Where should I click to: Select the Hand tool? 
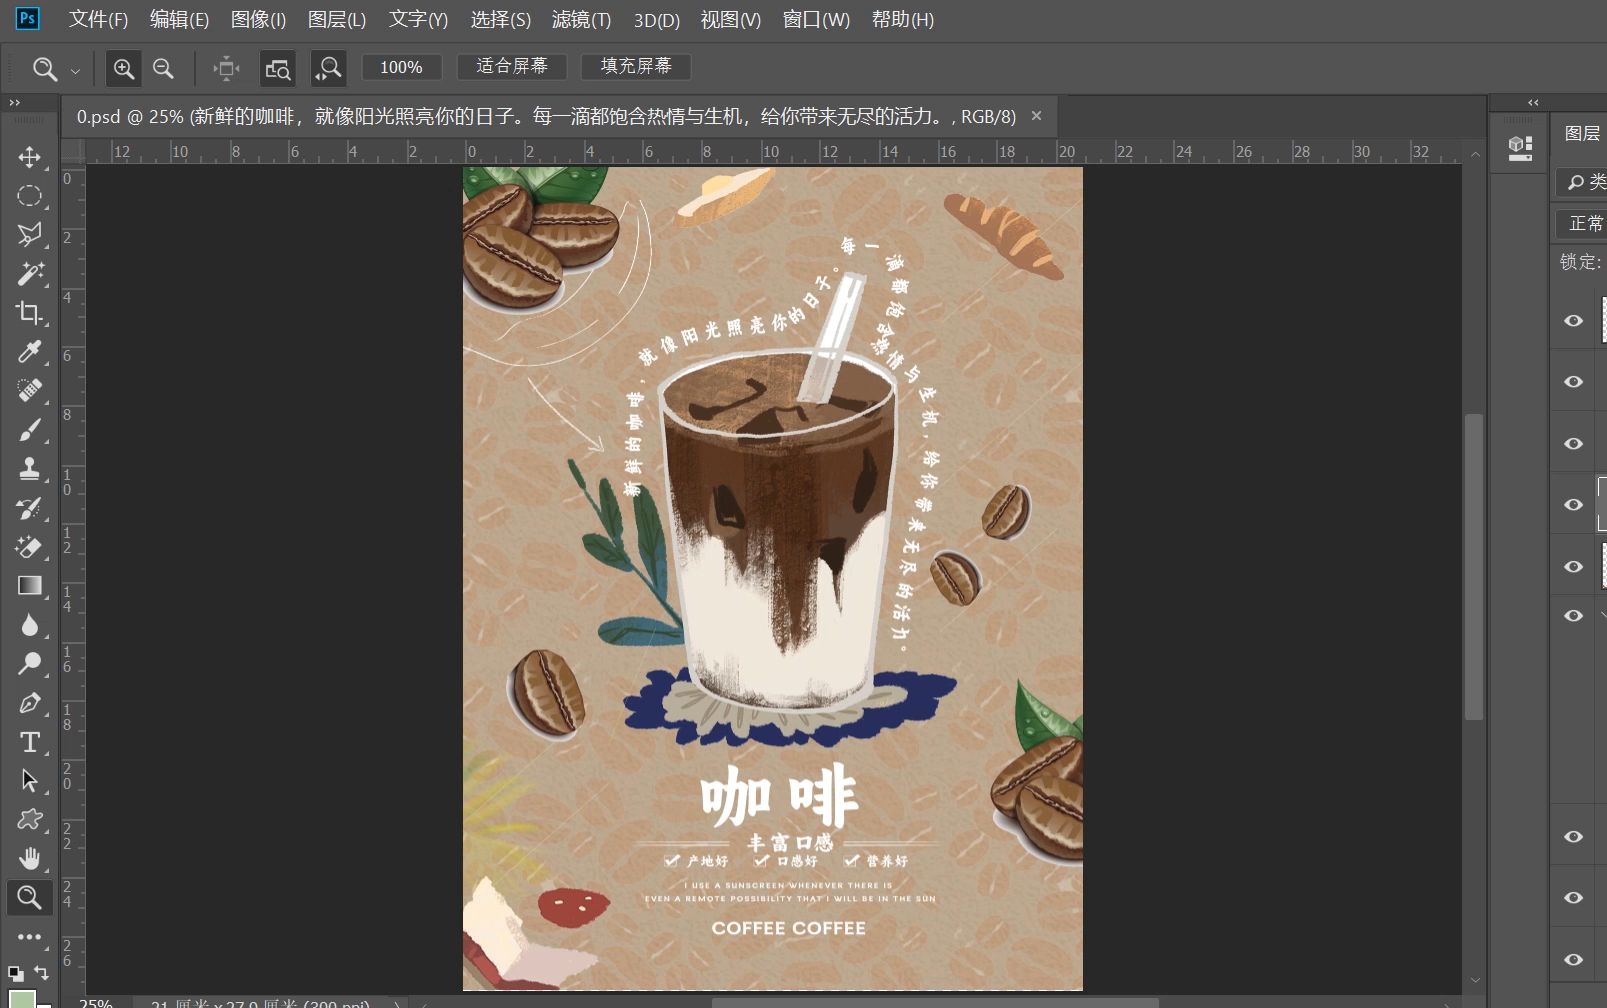coord(30,858)
